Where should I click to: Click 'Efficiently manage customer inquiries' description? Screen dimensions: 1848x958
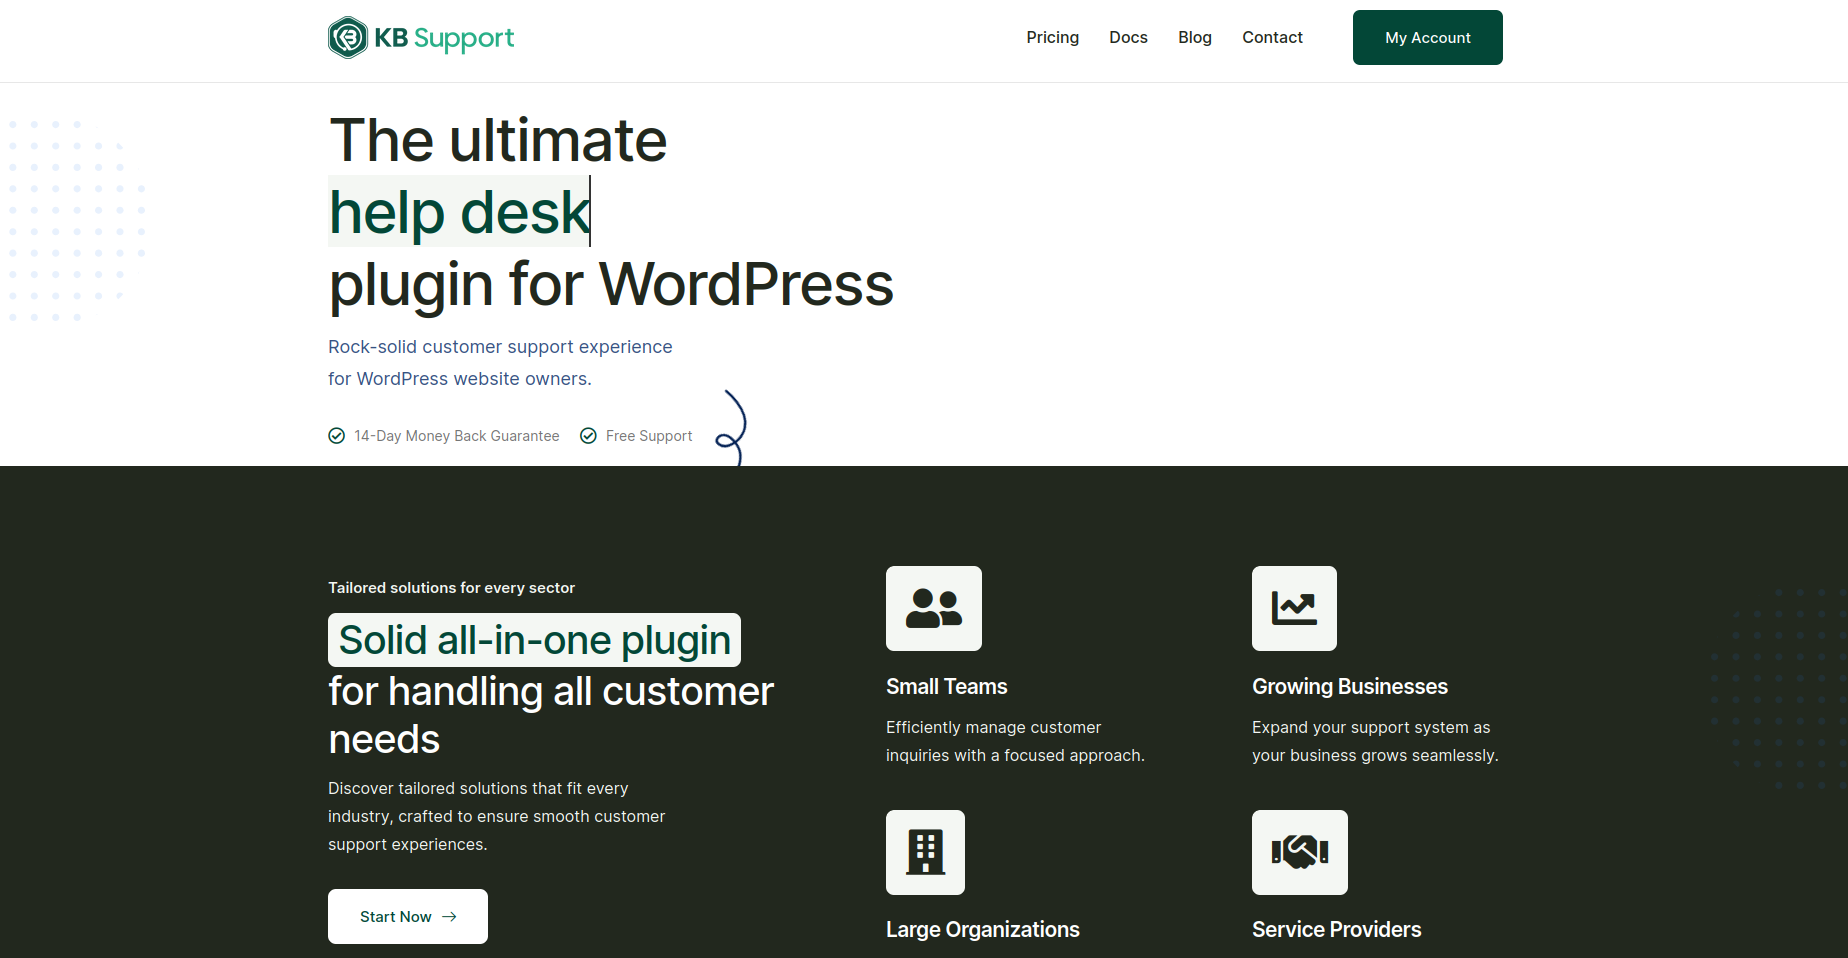pos(1015,741)
